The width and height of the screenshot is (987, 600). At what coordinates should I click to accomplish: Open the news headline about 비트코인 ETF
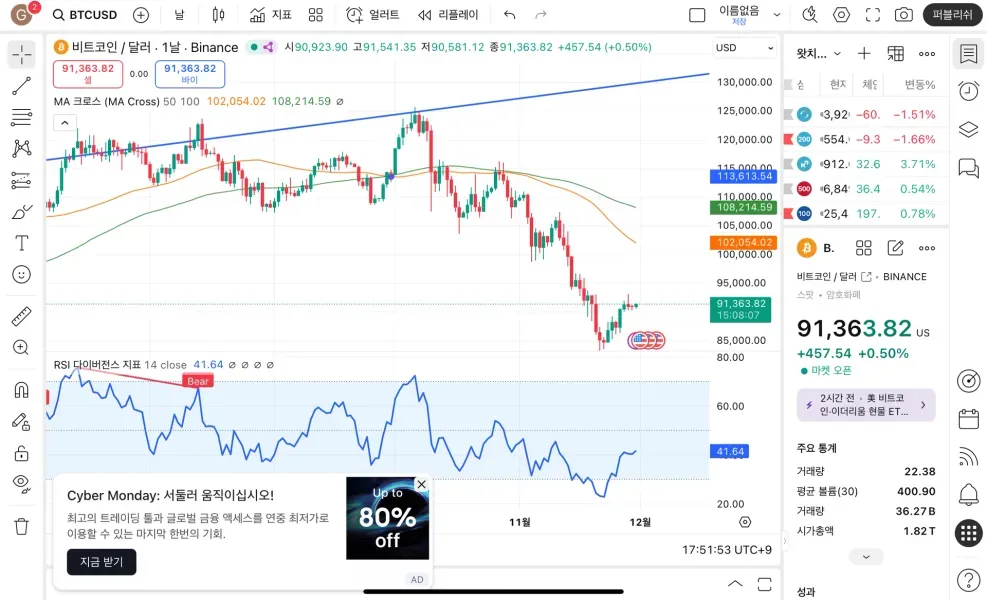pyautogui.click(x=866, y=405)
